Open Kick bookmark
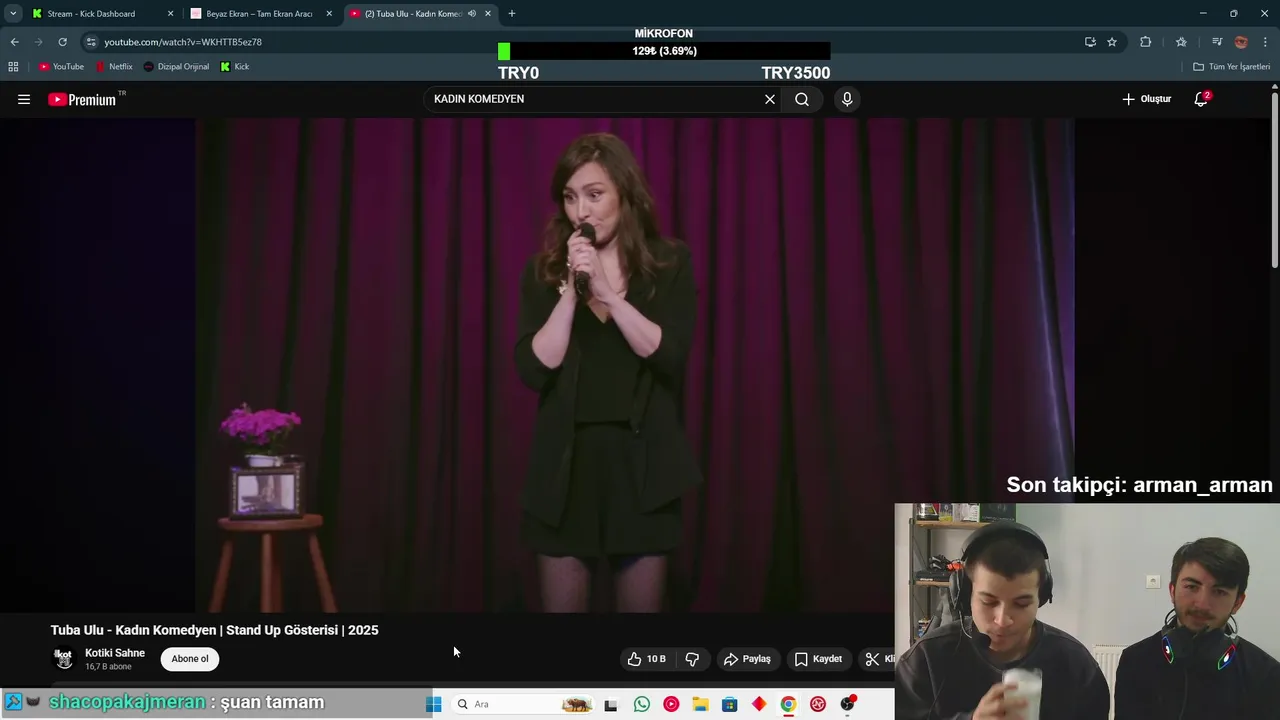 point(235,67)
